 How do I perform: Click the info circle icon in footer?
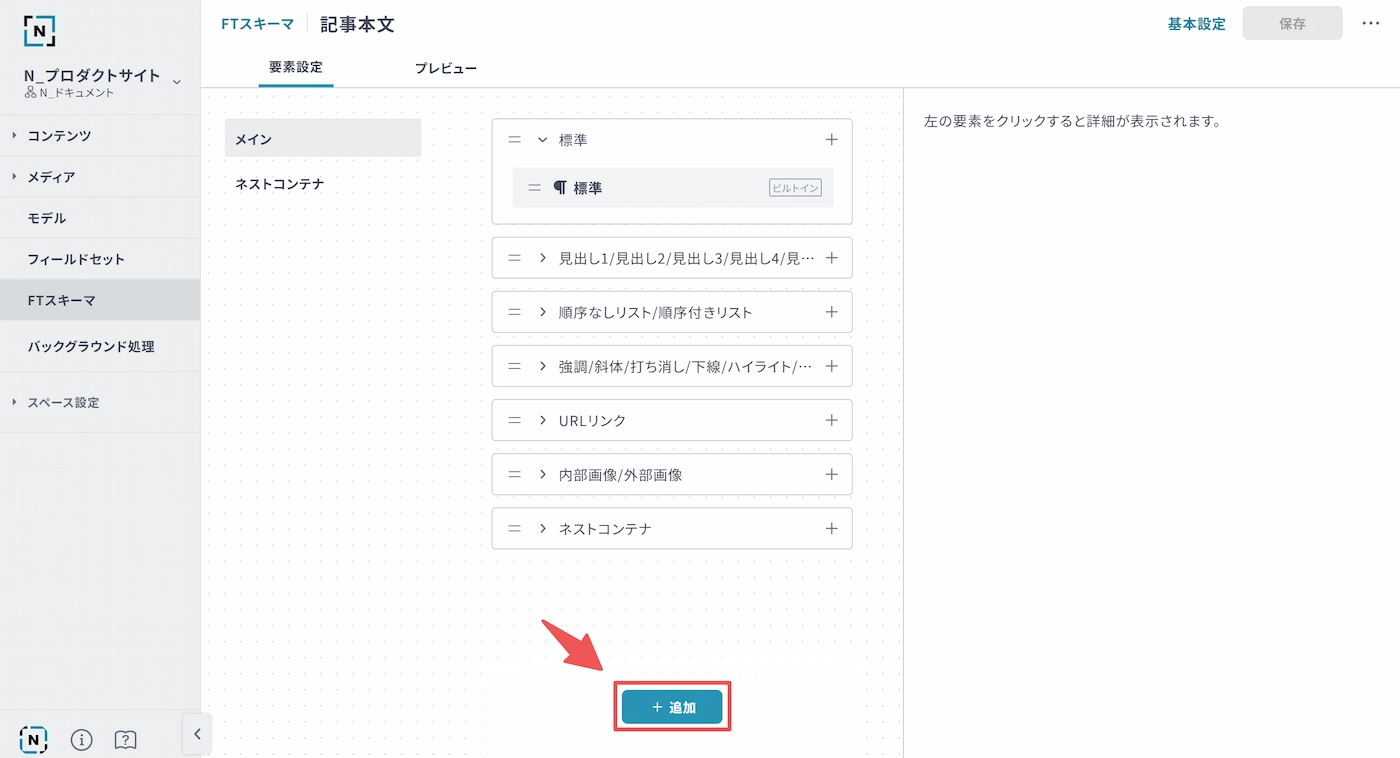click(82, 739)
